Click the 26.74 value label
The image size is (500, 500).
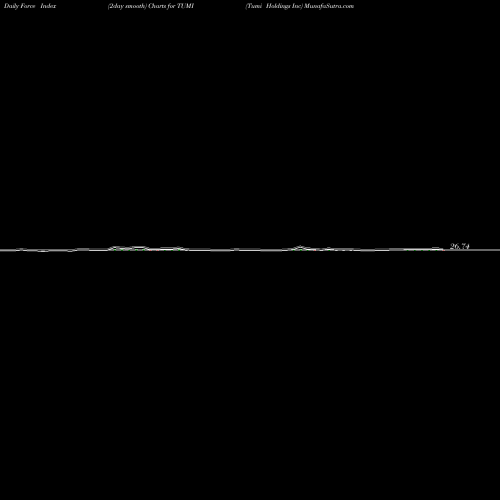coord(460,246)
